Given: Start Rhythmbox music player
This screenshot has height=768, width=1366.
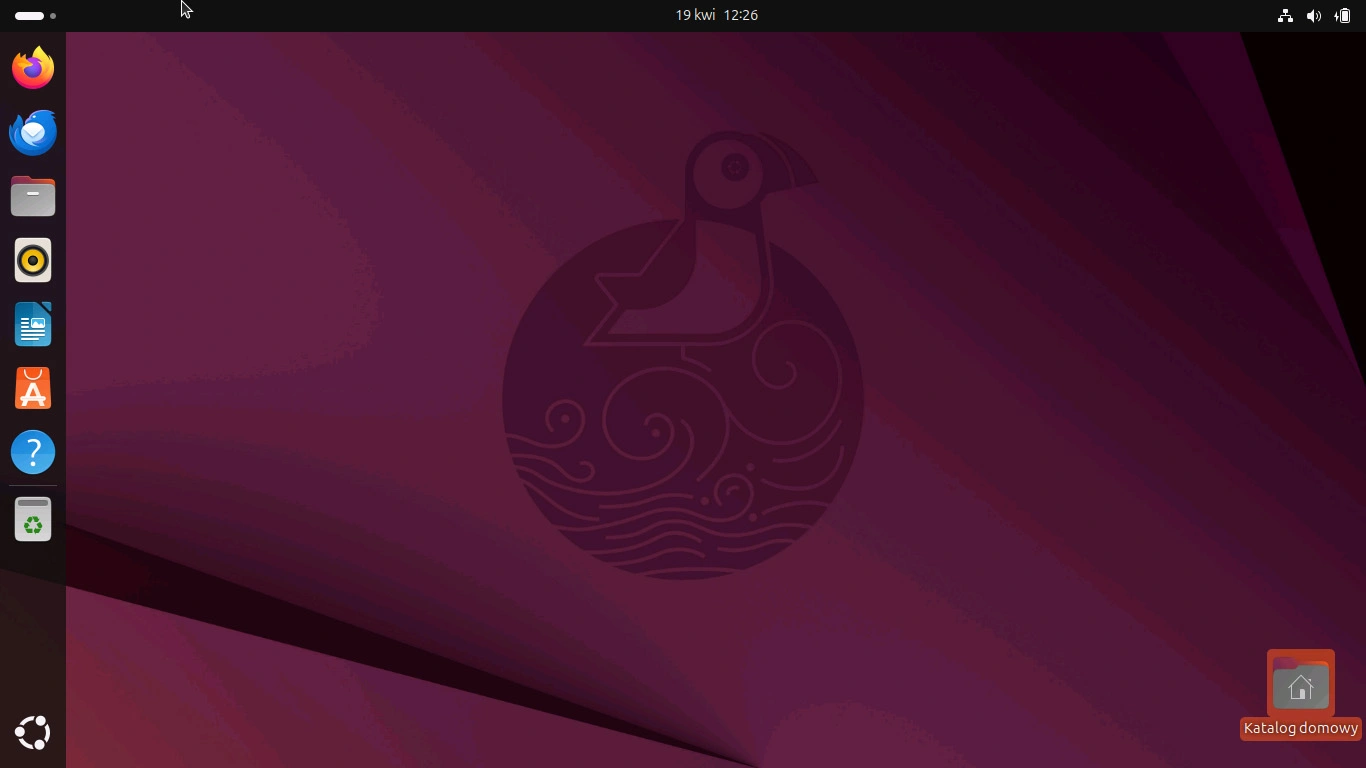Looking at the screenshot, I should (33, 260).
